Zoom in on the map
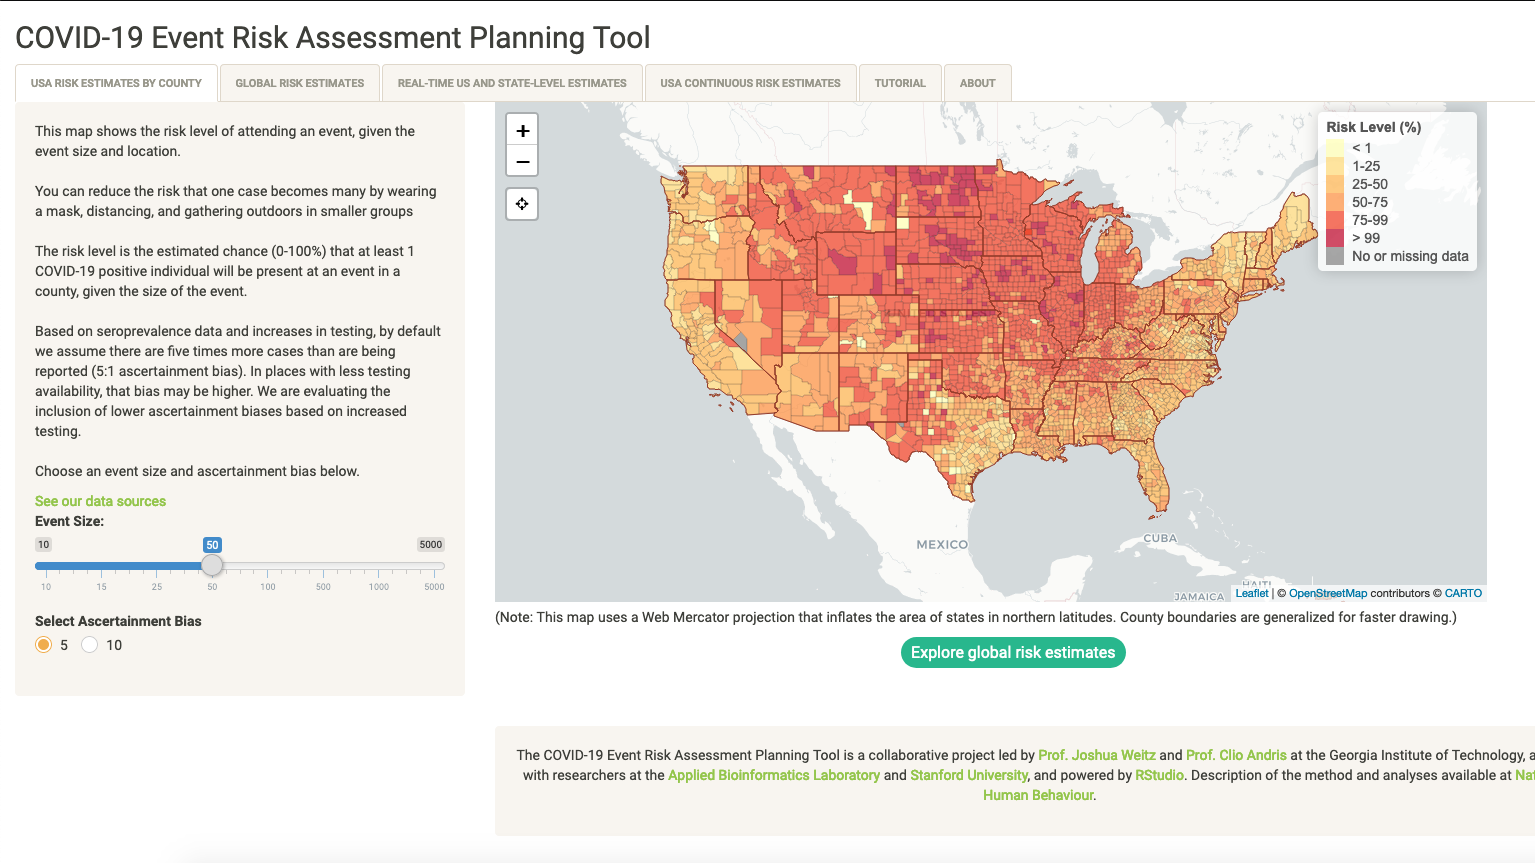This screenshot has width=1535, height=863. [x=522, y=130]
